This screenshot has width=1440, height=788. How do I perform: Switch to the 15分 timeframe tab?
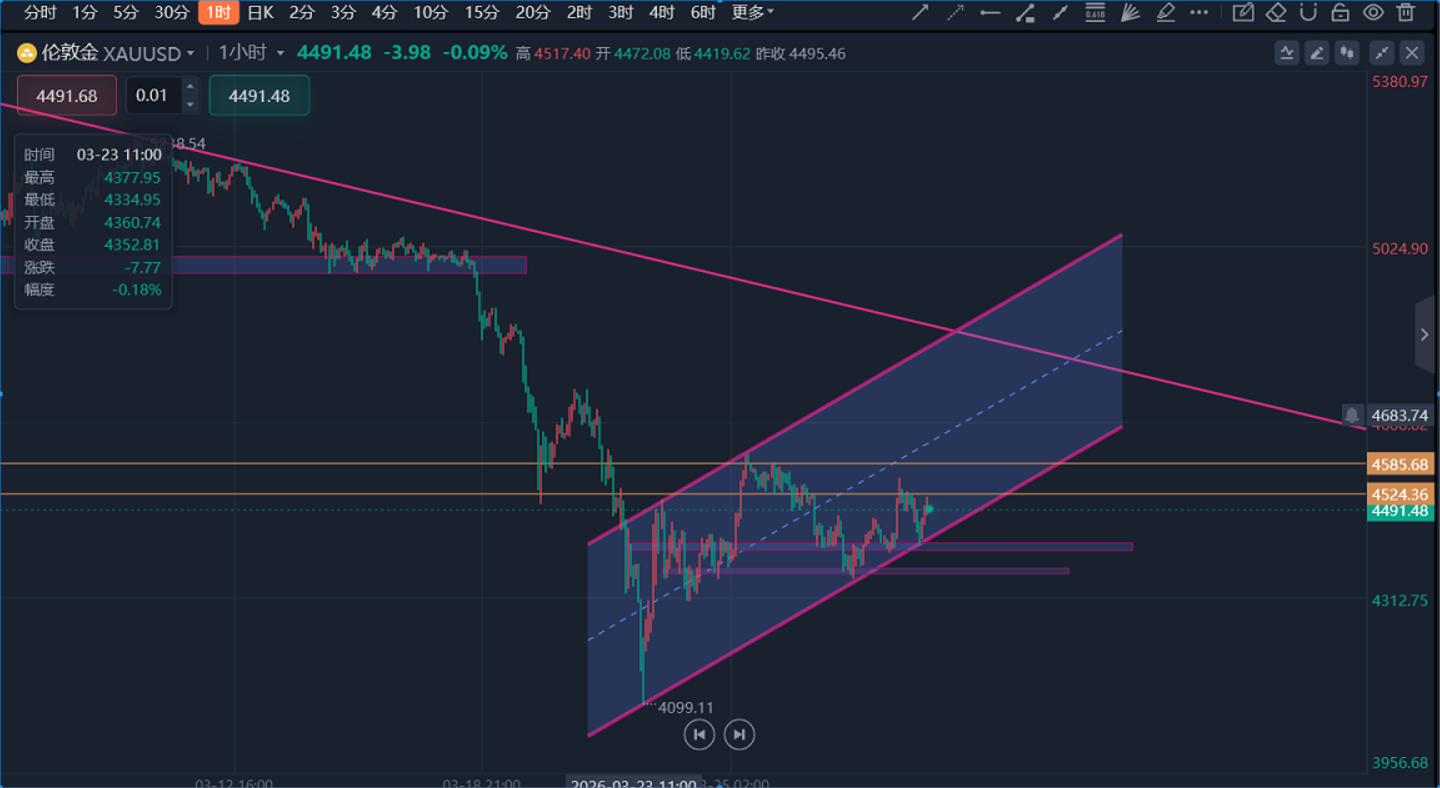481,13
